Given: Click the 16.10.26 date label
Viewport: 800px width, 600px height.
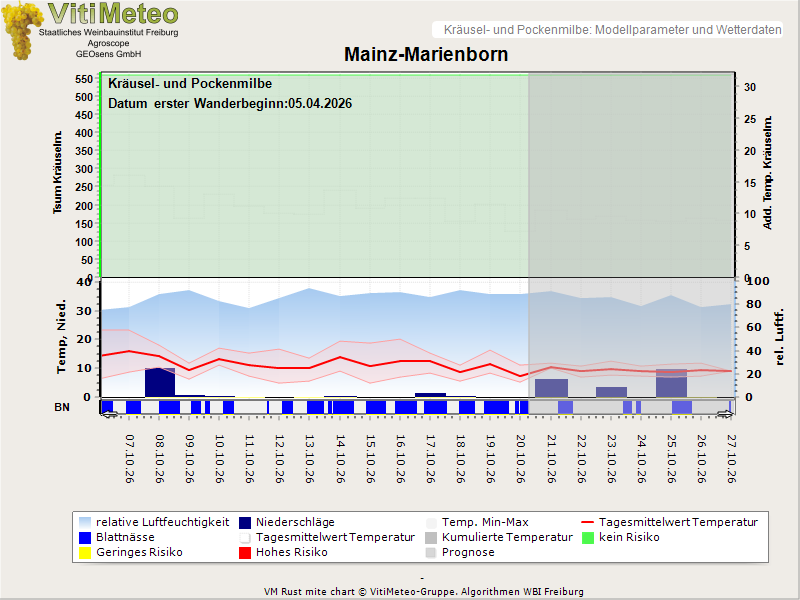Looking at the screenshot, I should click(x=400, y=459).
